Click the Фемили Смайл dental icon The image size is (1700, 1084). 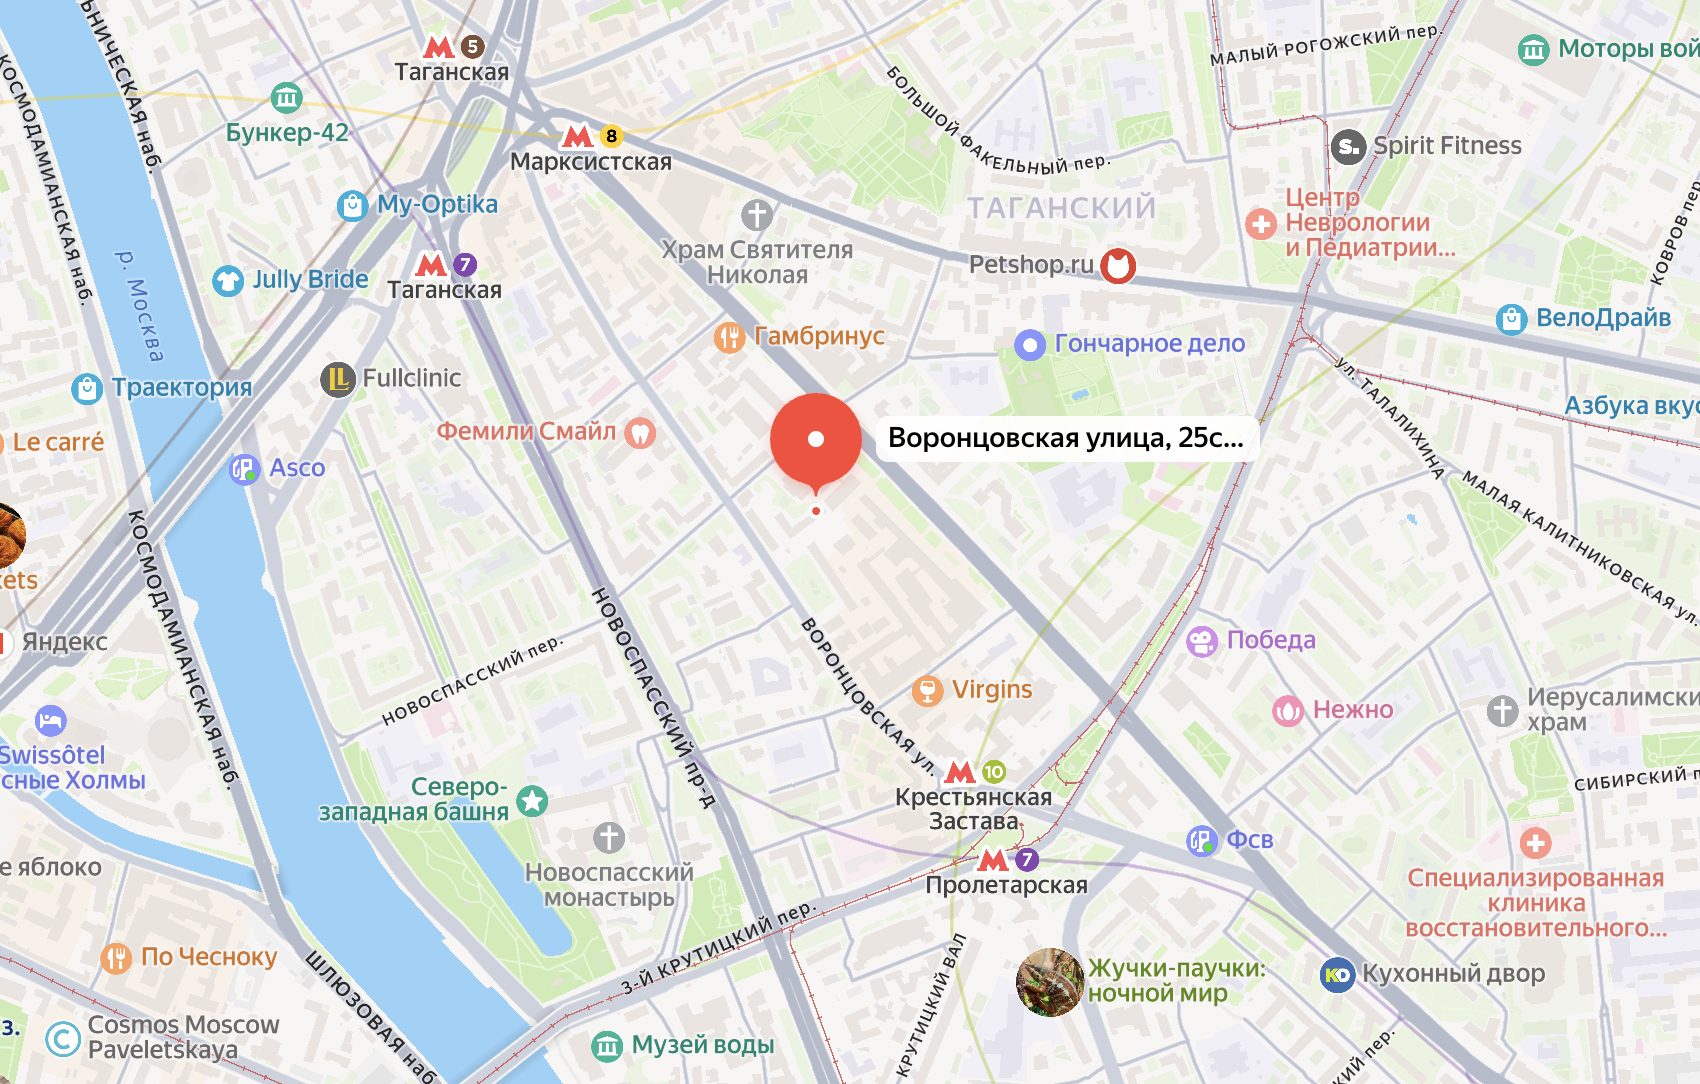coord(640,433)
